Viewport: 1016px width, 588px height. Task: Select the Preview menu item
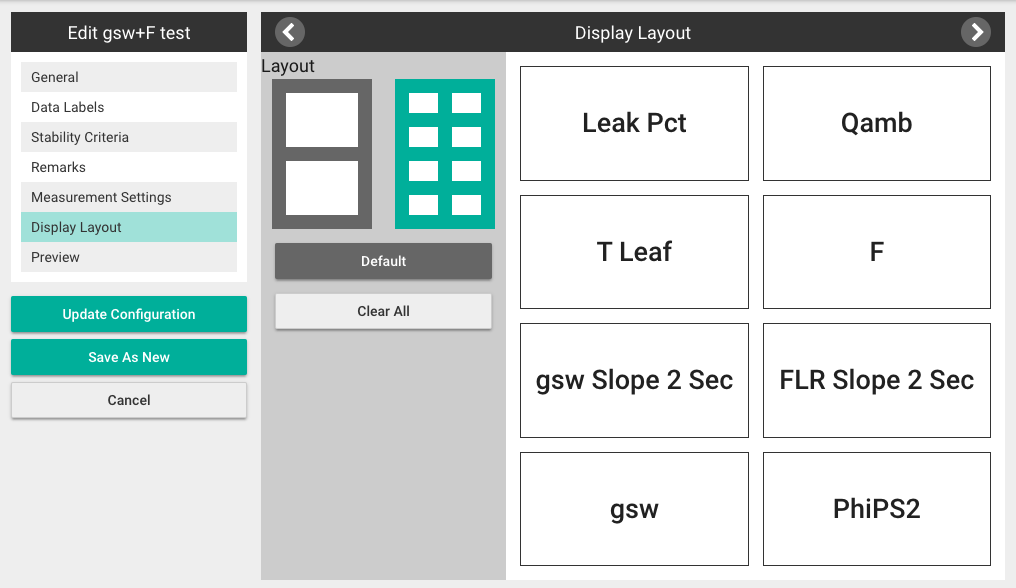[x=129, y=257]
